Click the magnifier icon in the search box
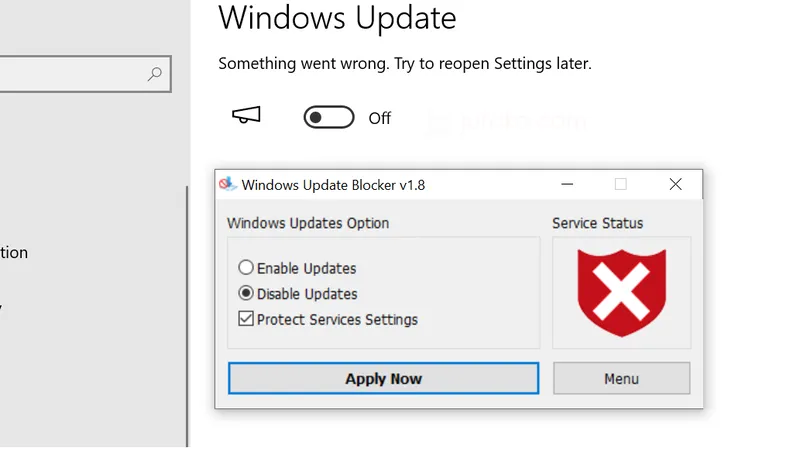This screenshot has width=800, height=465. pyautogui.click(x=155, y=74)
